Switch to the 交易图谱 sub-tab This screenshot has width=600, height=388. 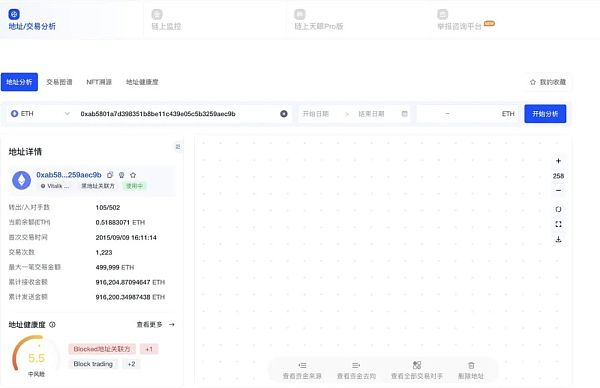click(x=59, y=82)
